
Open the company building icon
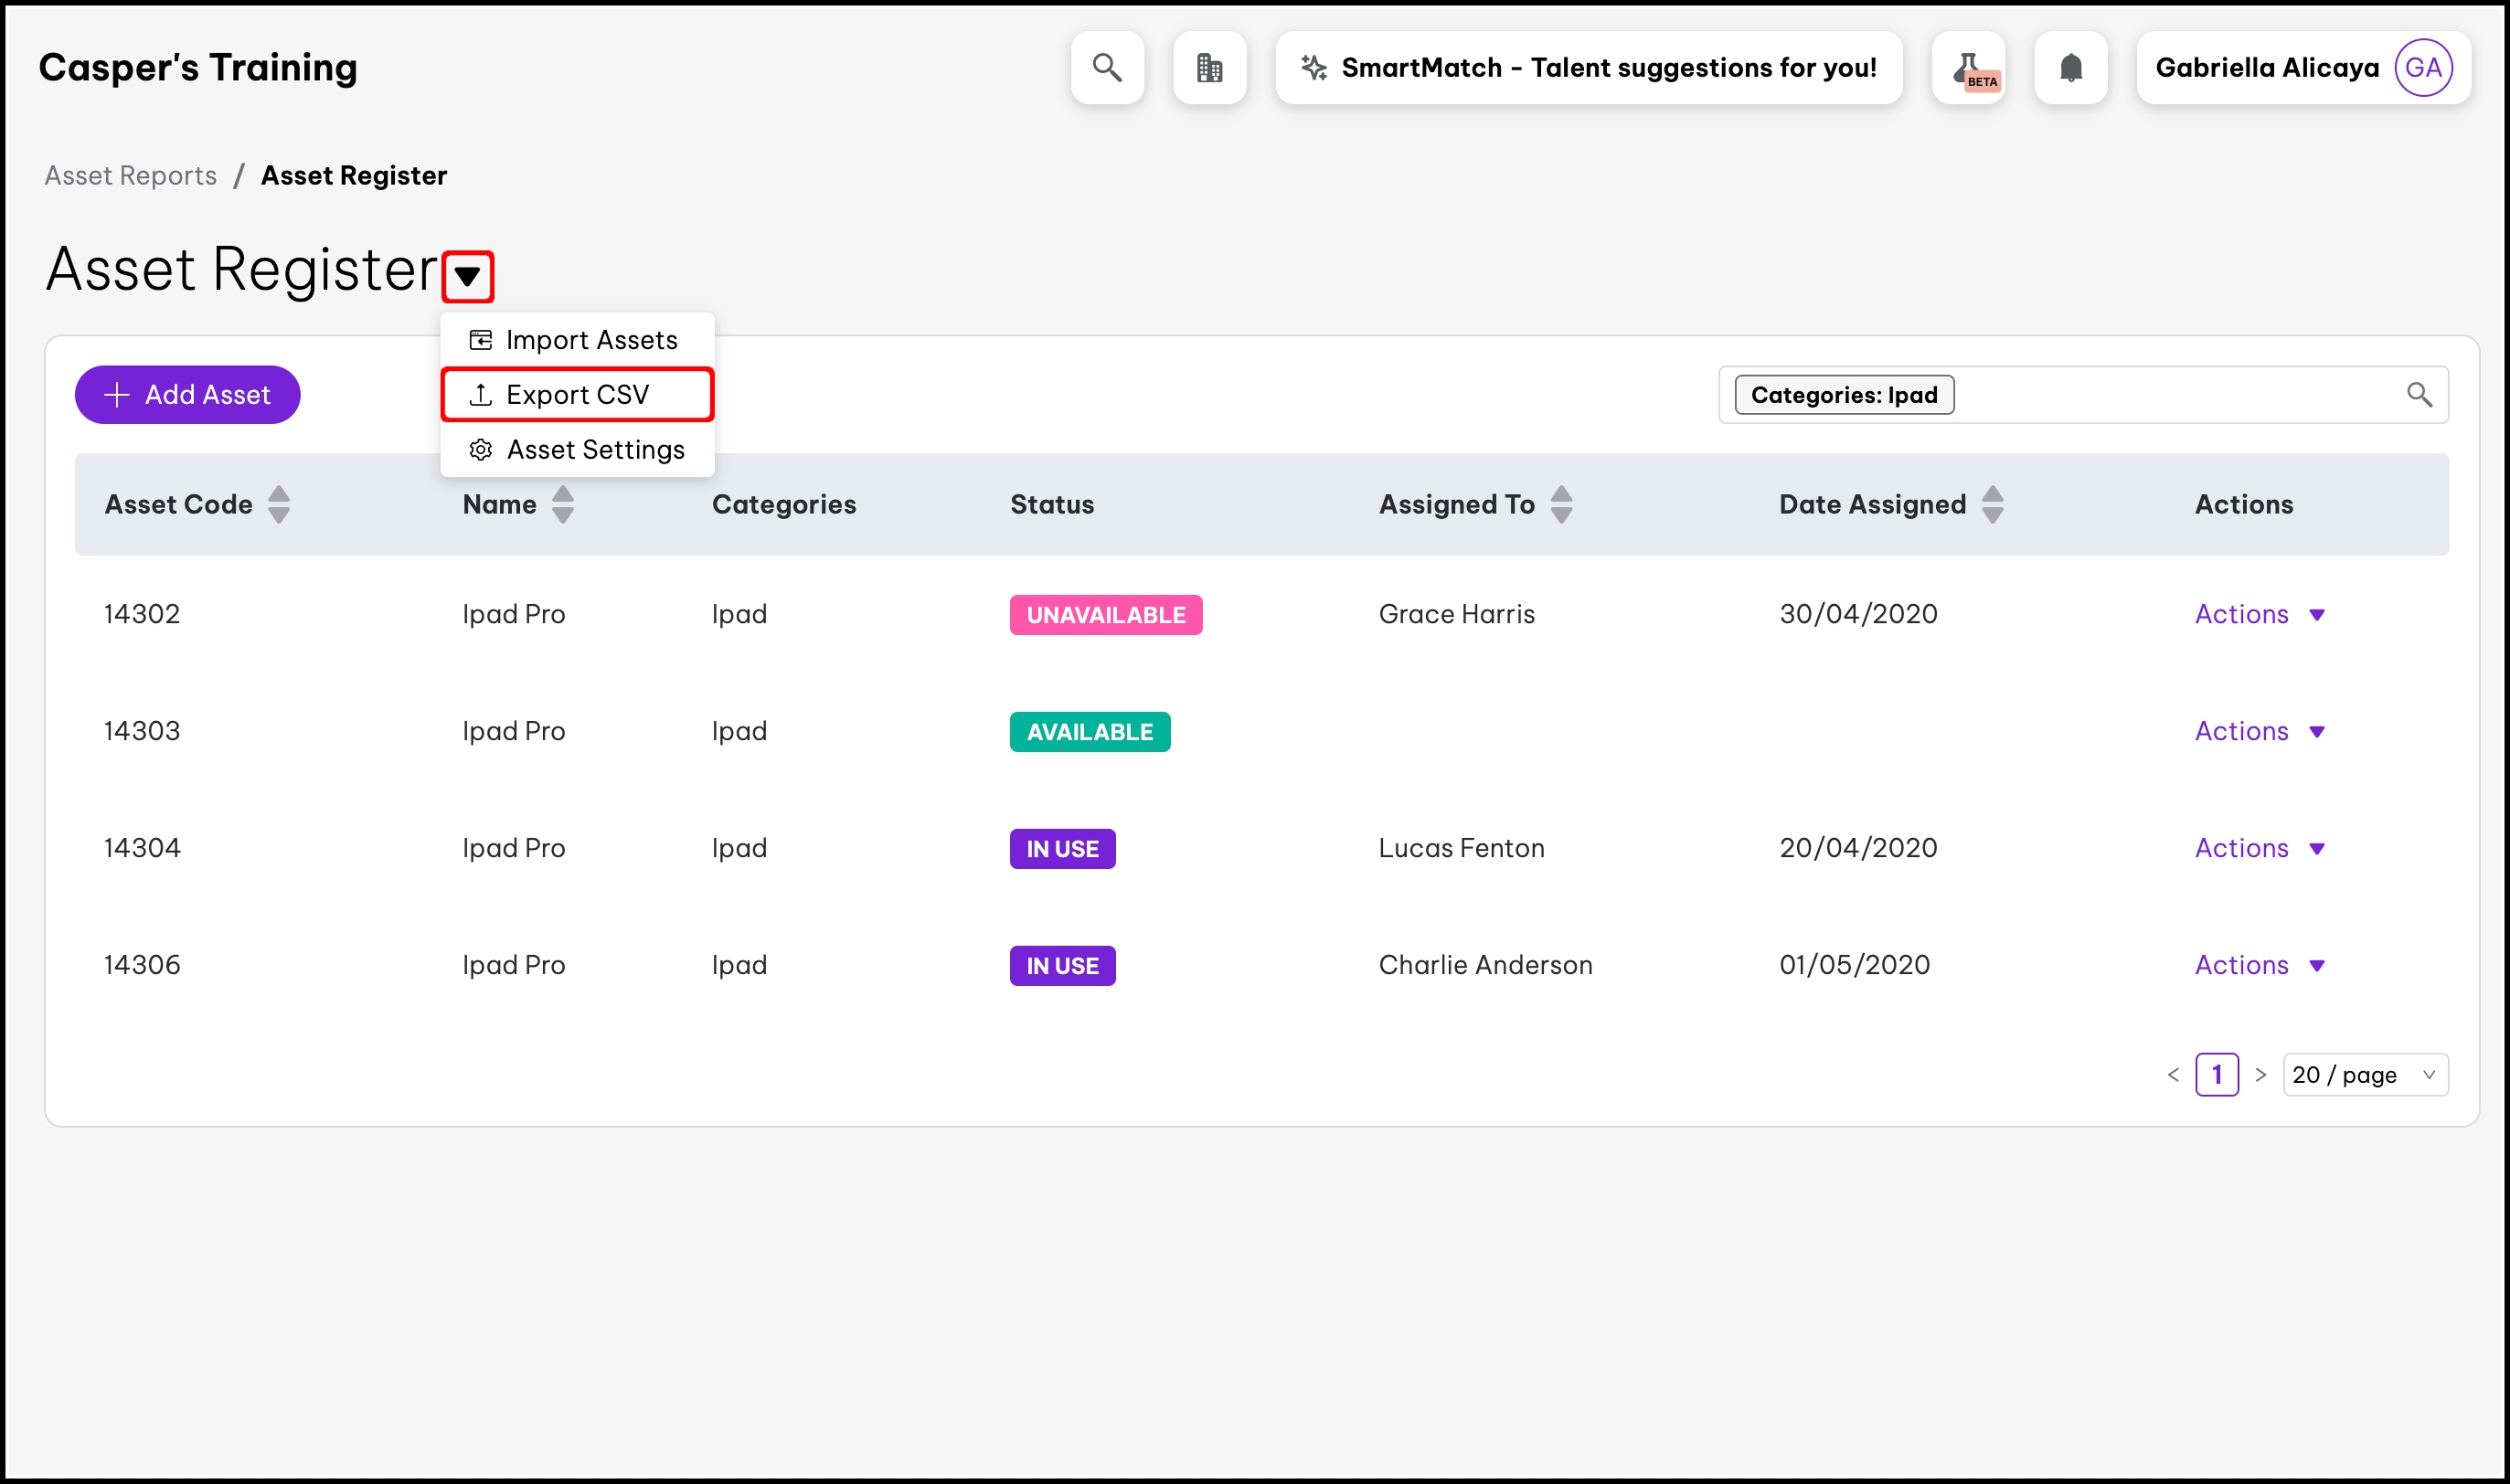pos(1209,67)
